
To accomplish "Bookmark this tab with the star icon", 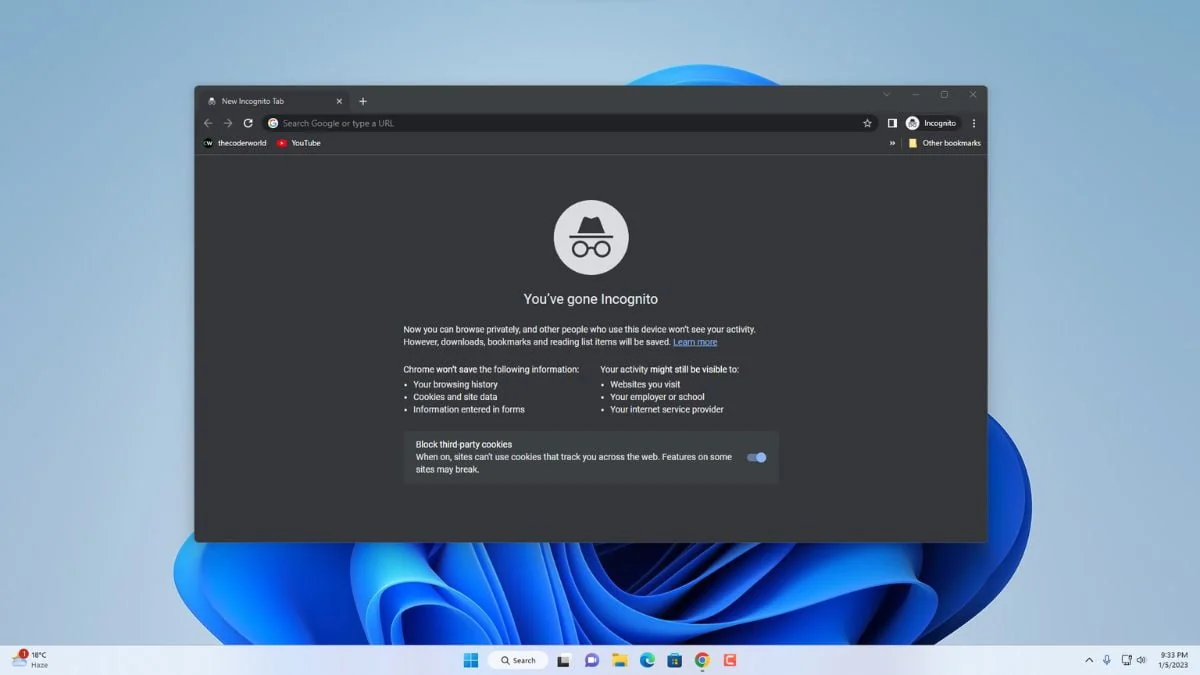I will [x=867, y=123].
